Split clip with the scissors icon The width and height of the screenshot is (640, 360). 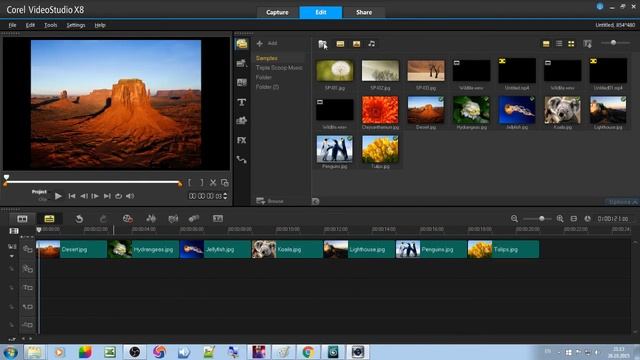[x=213, y=183]
